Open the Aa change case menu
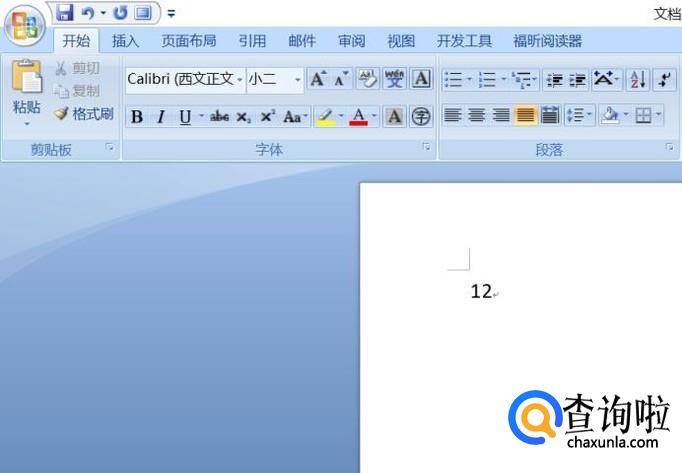 (x=295, y=117)
